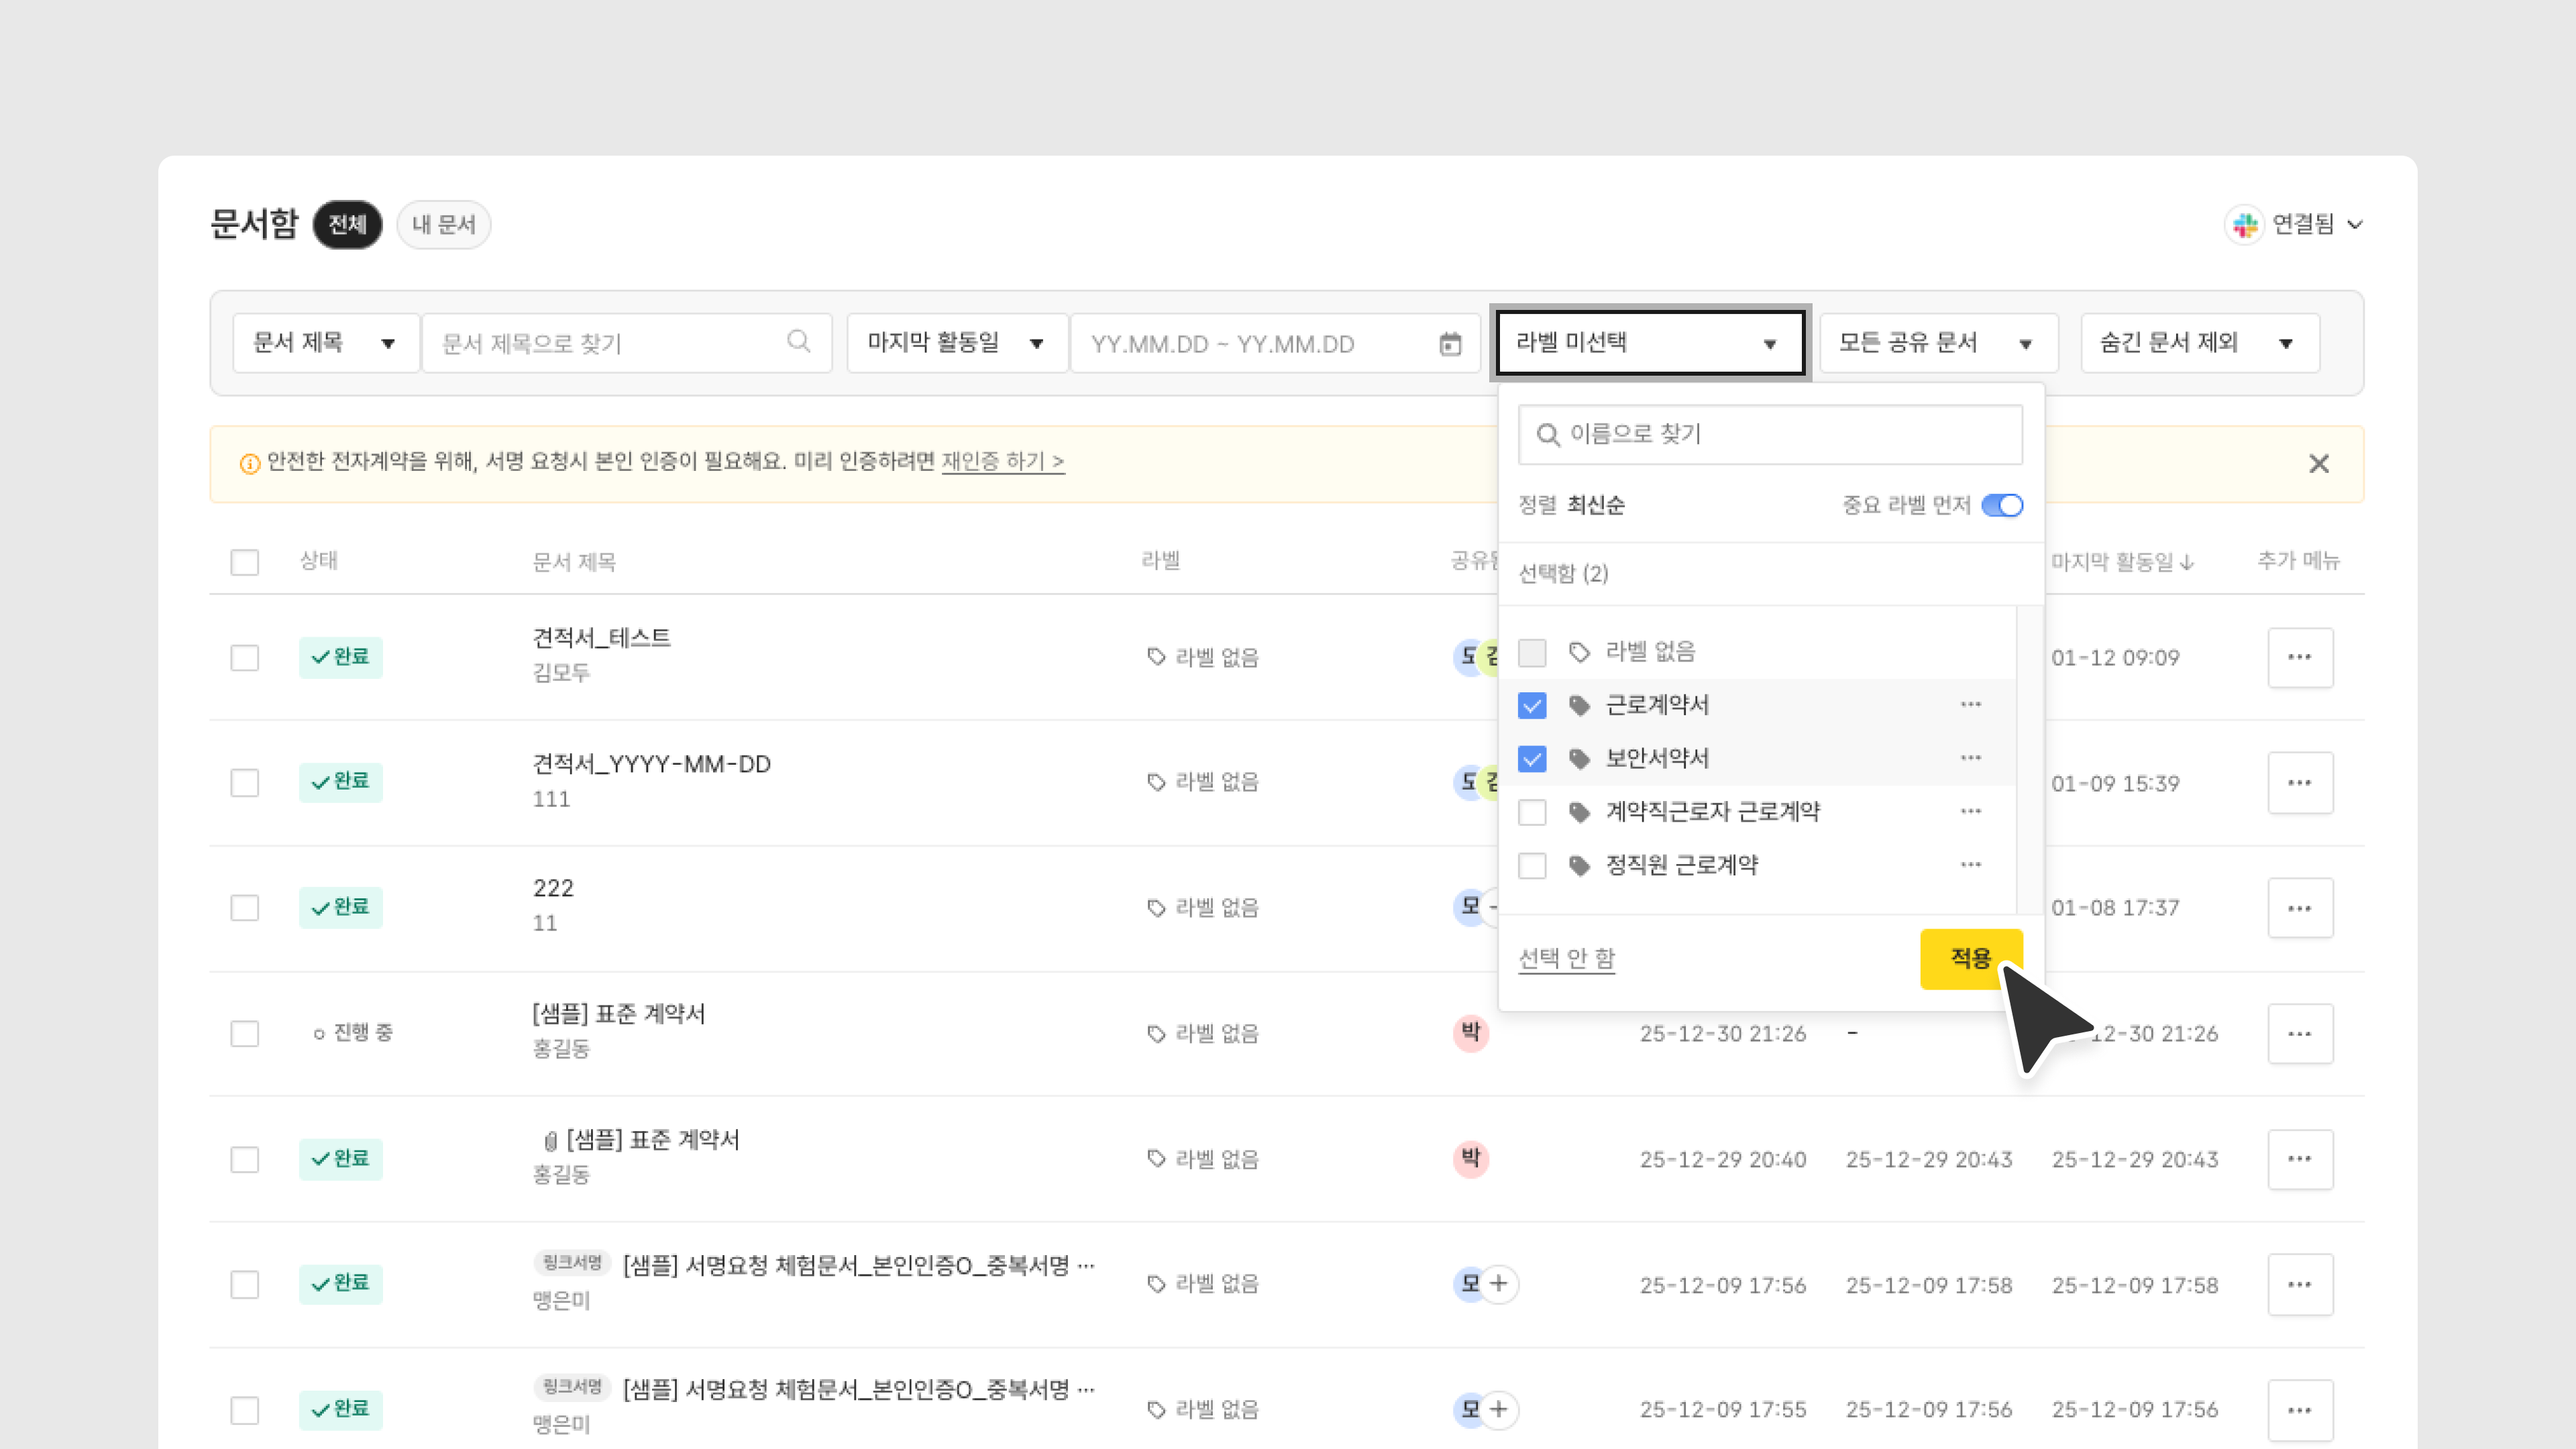The height and width of the screenshot is (1449, 2576).
Task: Click the Slack 연결됨 integration icon
Action: point(2245,225)
